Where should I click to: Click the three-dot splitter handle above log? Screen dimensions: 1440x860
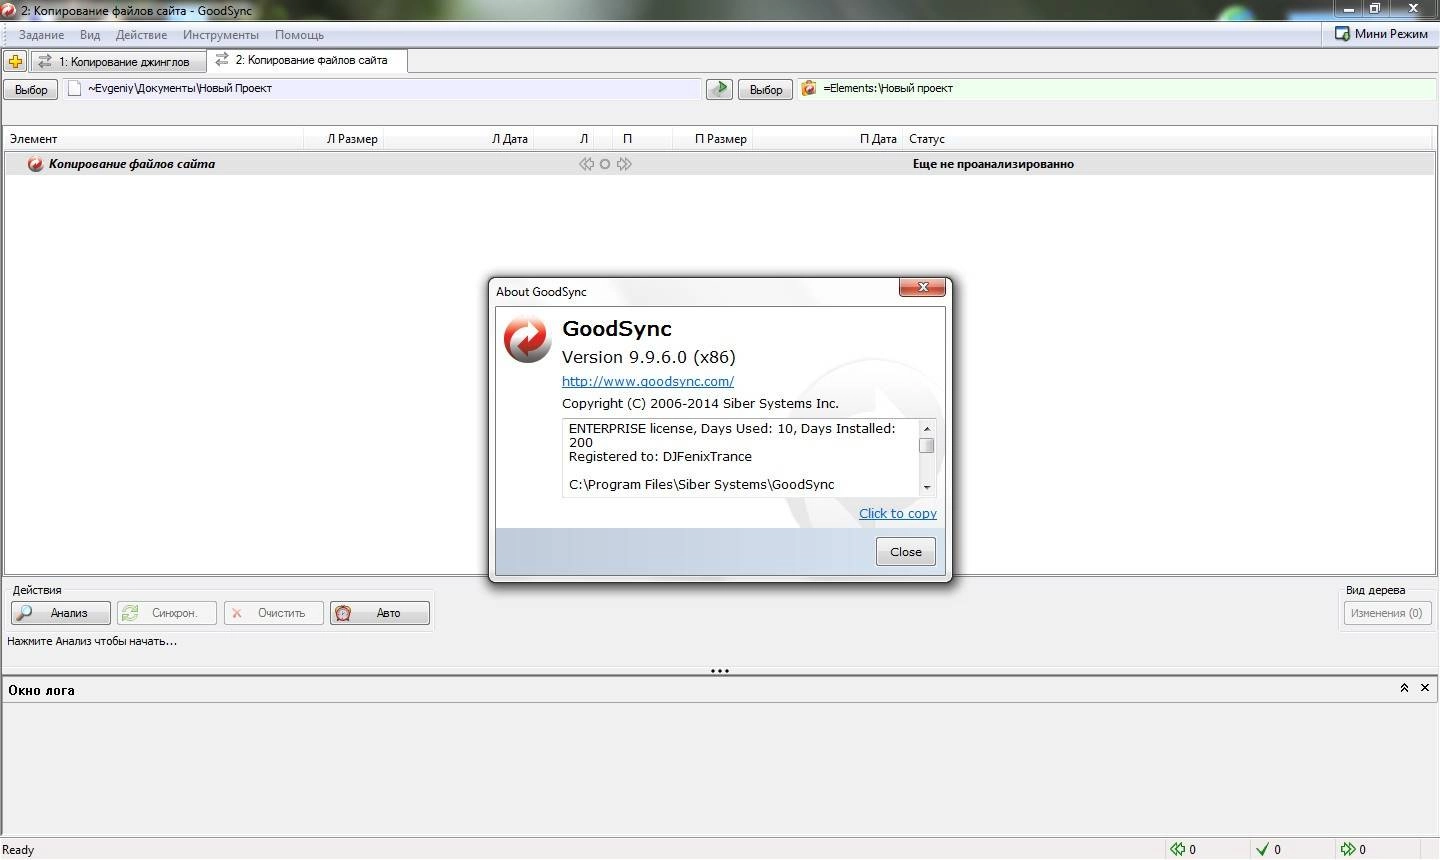[720, 671]
